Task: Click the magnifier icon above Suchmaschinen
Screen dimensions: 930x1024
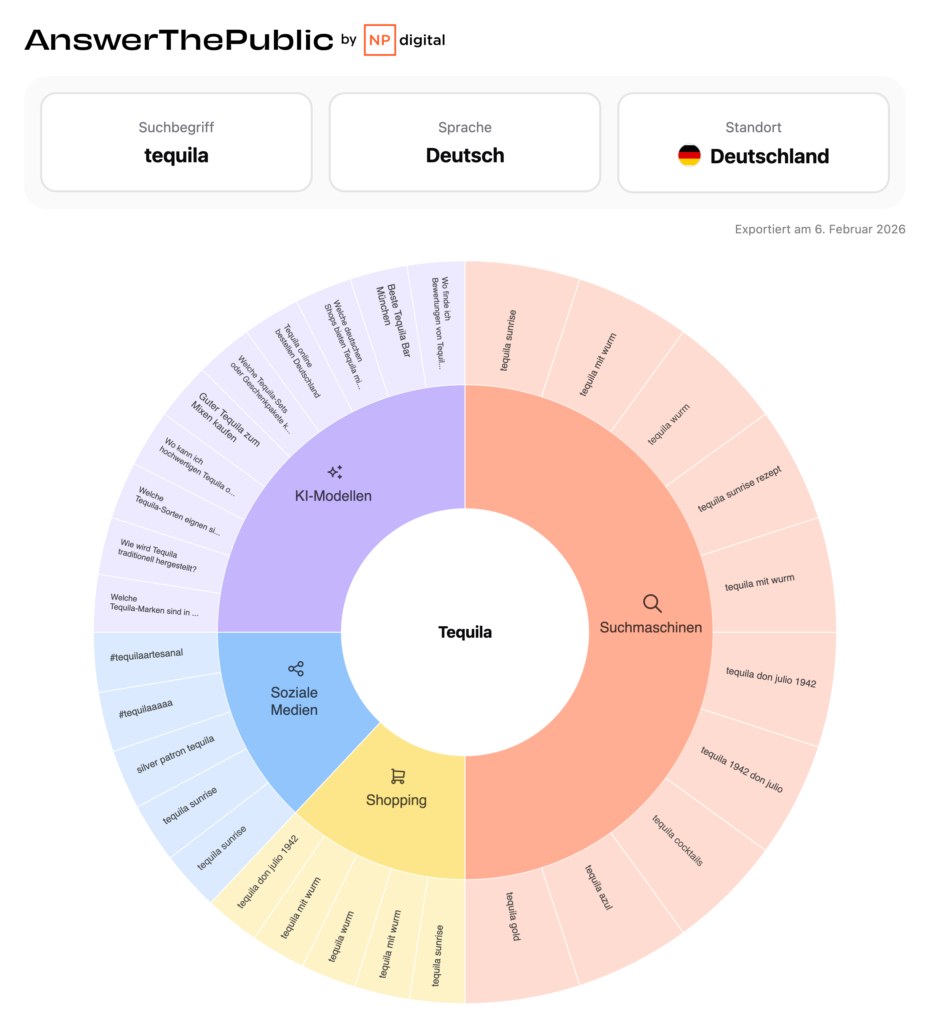Action: [x=652, y=603]
